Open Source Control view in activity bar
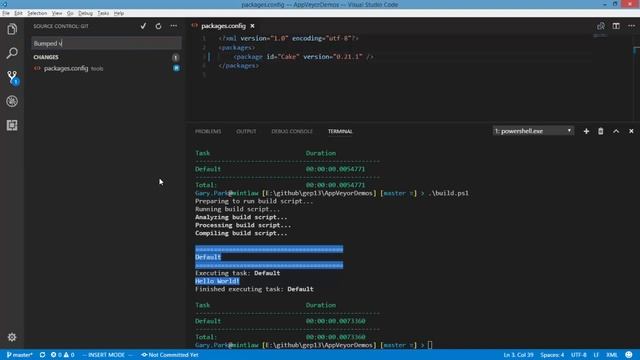 tap(12, 77)
